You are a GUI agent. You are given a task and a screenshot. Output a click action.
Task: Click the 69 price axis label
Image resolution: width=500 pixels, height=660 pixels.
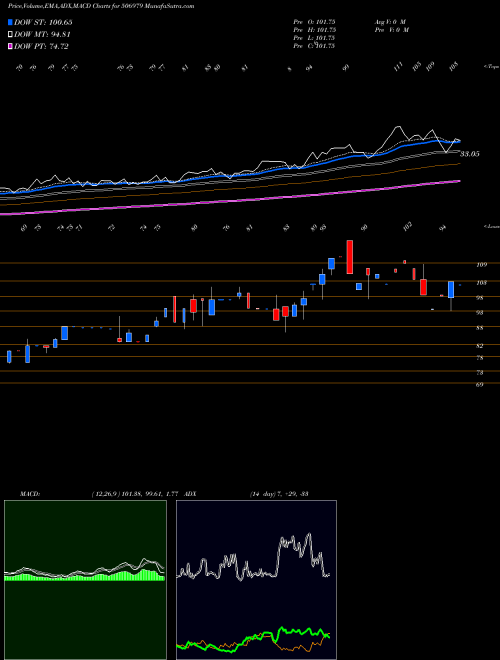pos(479,384)
